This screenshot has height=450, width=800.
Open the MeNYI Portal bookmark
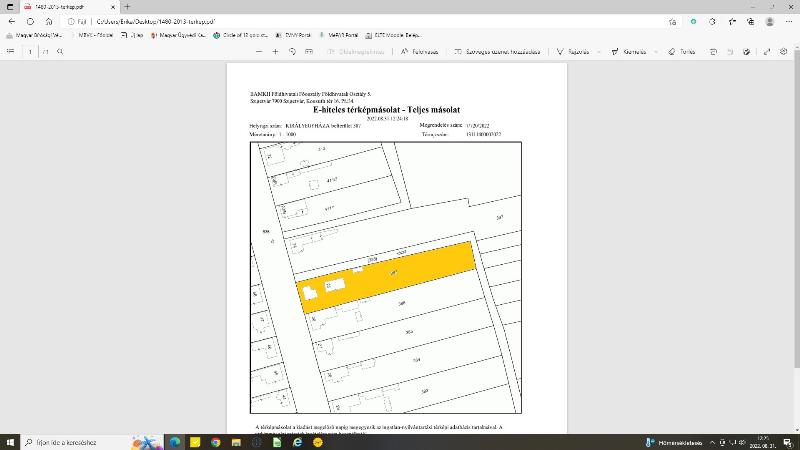[x=338, y=35]
